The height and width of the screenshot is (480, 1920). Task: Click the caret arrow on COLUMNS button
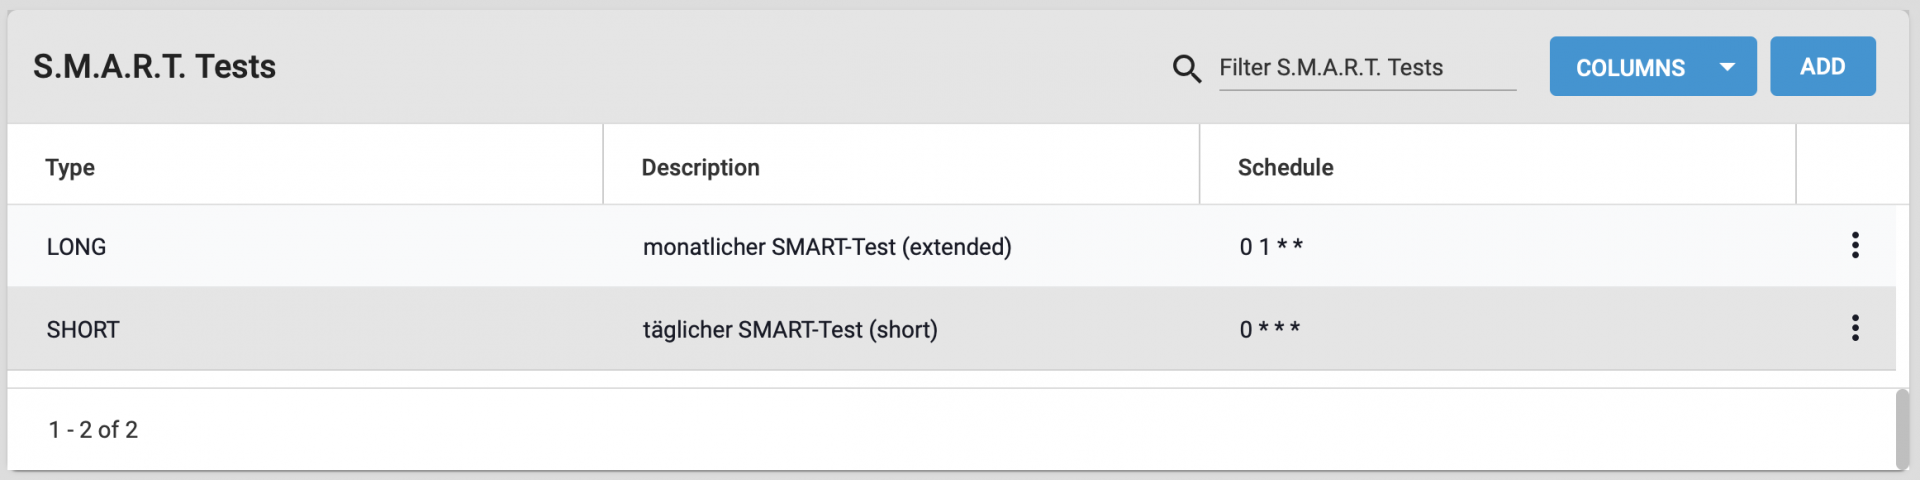(1726, 67)
